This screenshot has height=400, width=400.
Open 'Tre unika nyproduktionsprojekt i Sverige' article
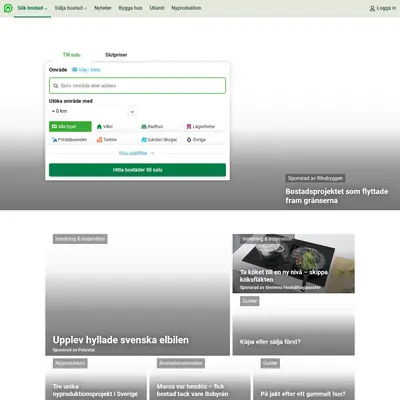95,390
